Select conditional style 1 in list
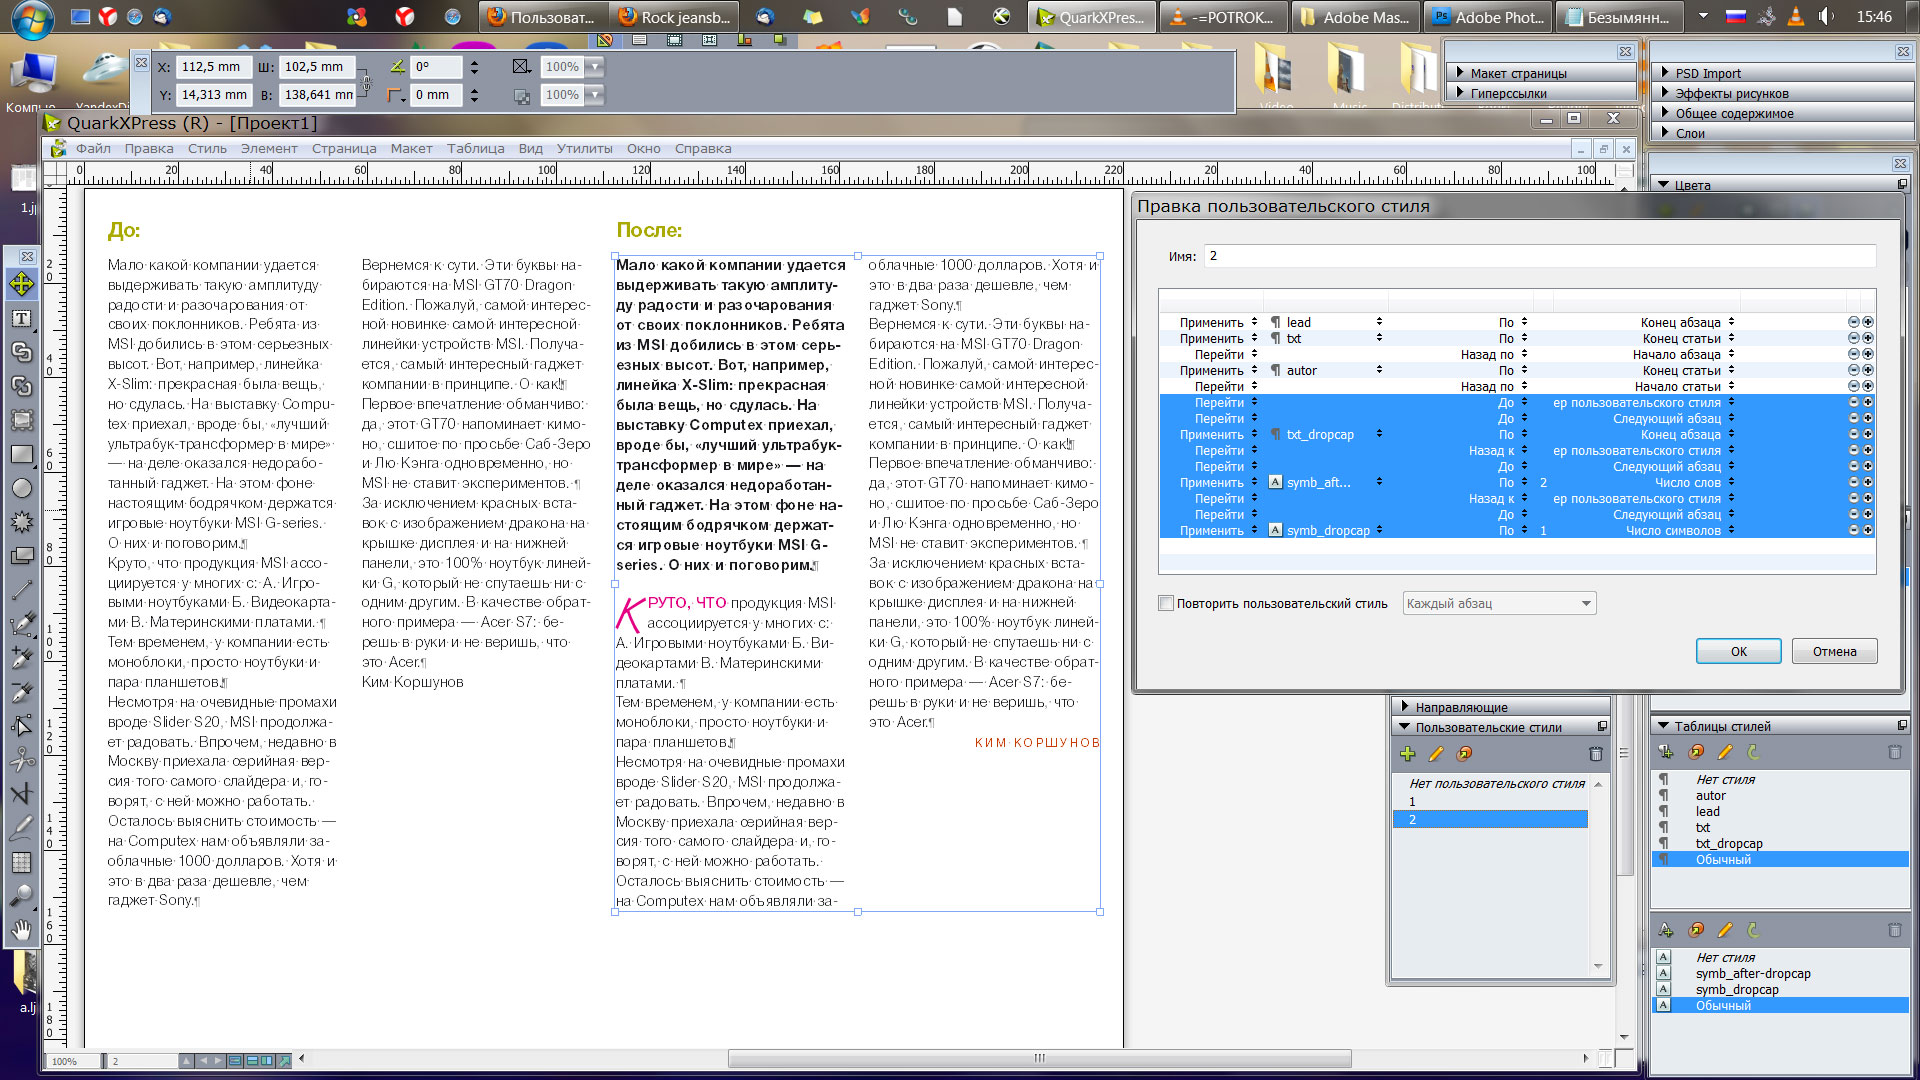Image resolution: width=1920 pixels, height=1080 pixels. (1490, 802)
